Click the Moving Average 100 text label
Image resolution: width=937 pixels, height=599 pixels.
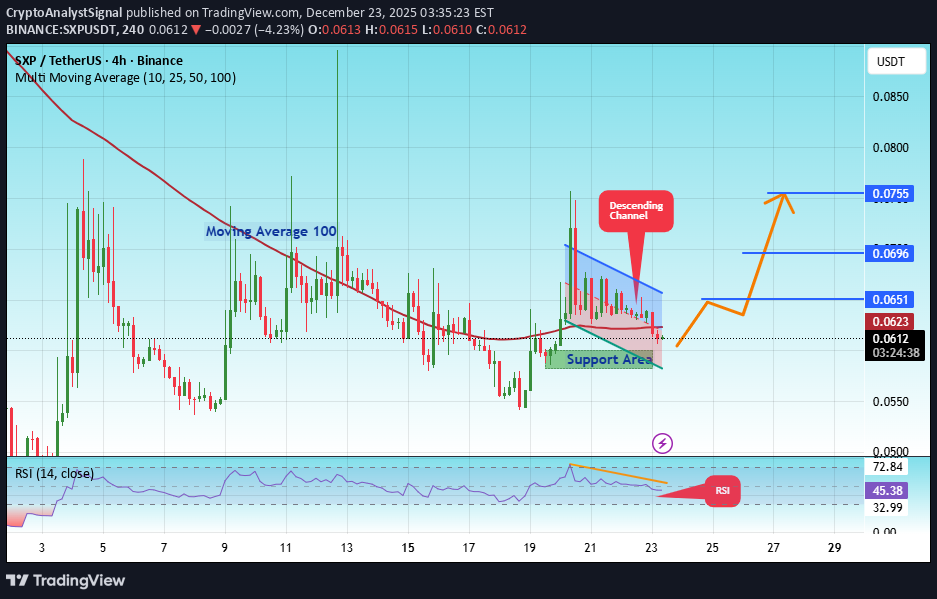pos(270,230)
